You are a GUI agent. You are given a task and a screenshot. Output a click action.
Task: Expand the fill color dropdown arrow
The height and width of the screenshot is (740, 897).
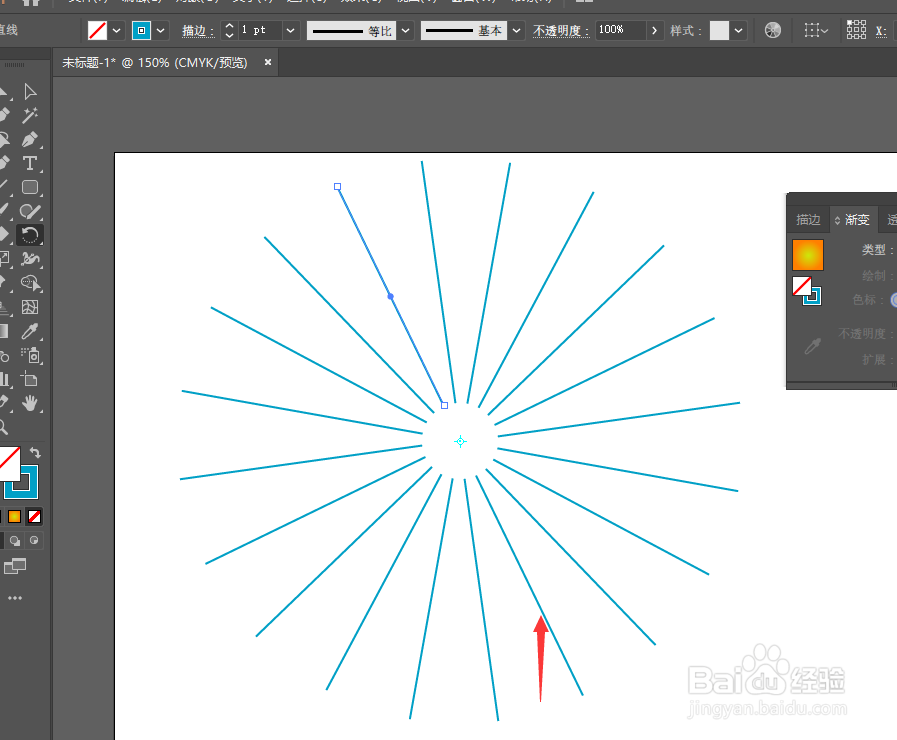click(117, 30)
